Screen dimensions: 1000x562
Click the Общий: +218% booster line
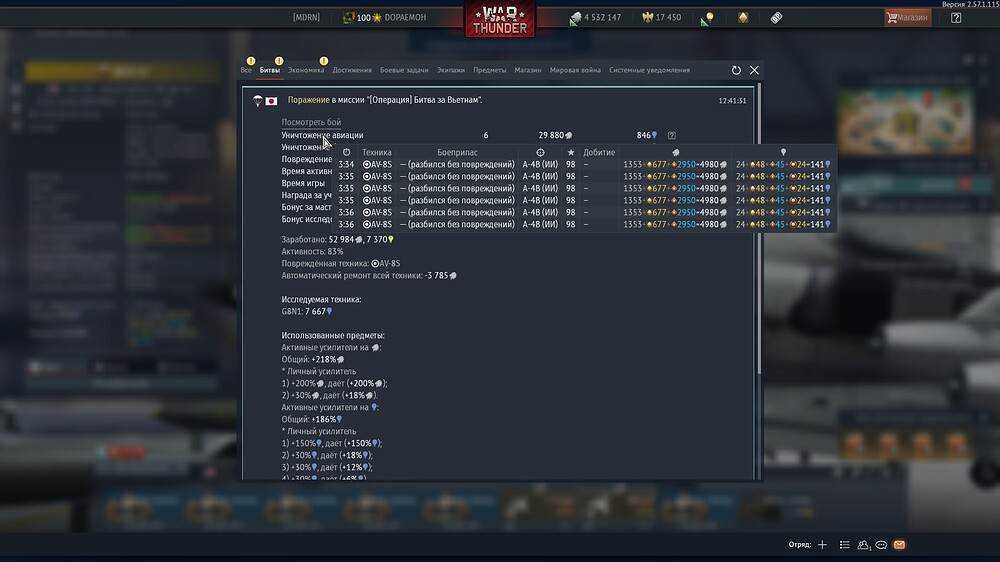click(312, 359)
